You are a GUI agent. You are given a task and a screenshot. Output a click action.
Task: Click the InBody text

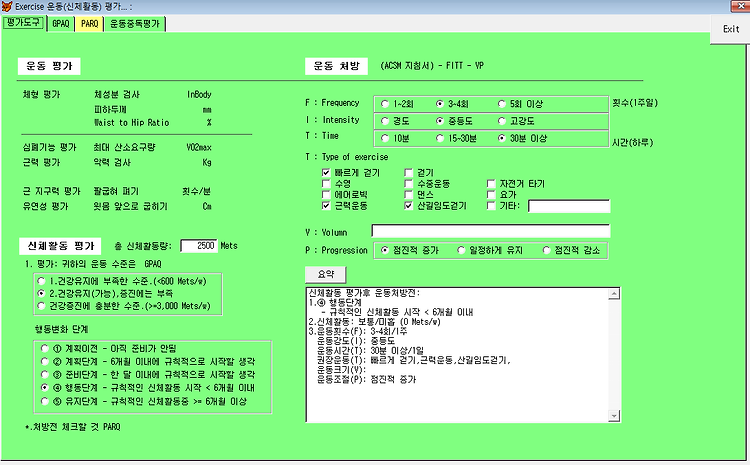(x=199, y=95)
